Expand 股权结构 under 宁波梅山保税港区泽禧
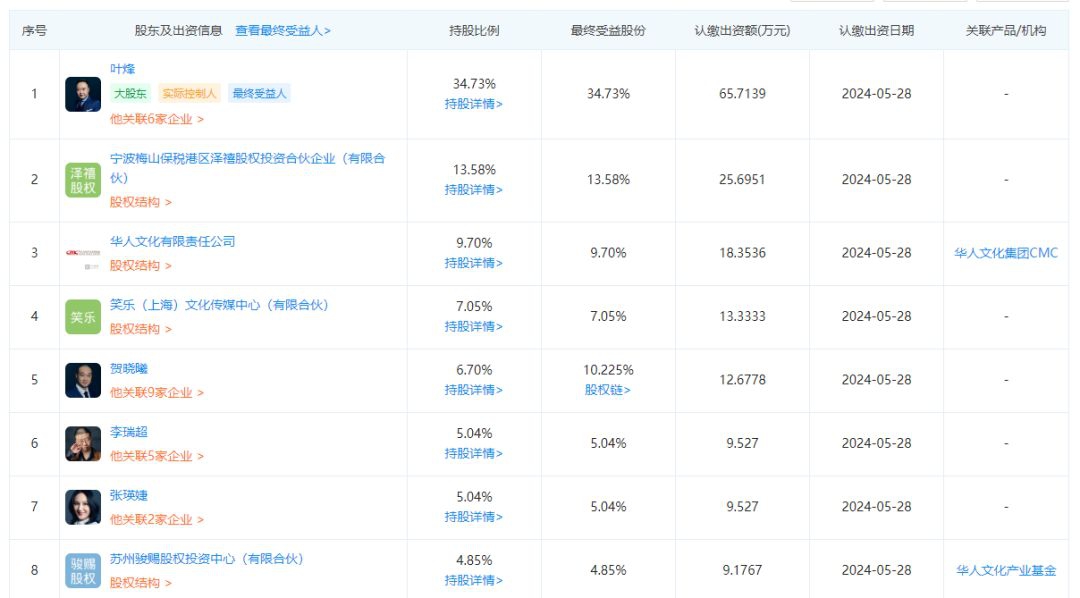 [x=141, y=203]
